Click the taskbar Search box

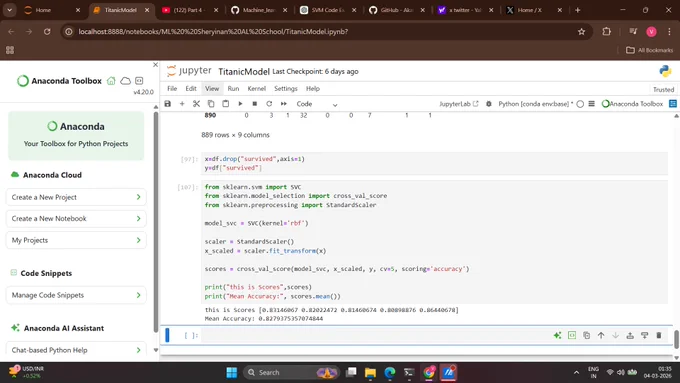pos(291,373)
